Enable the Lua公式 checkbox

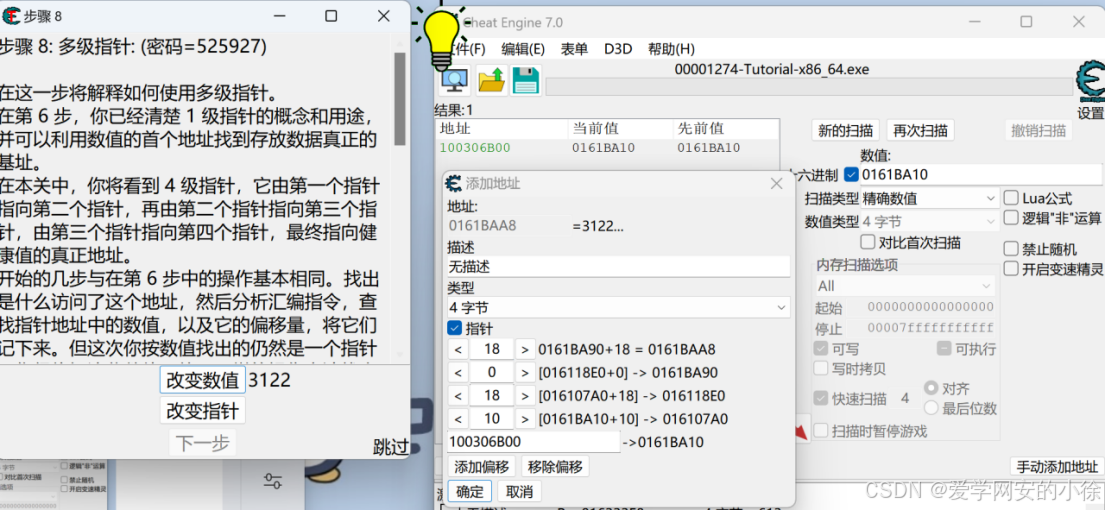pyautogui.click(x=1011, y=198)
